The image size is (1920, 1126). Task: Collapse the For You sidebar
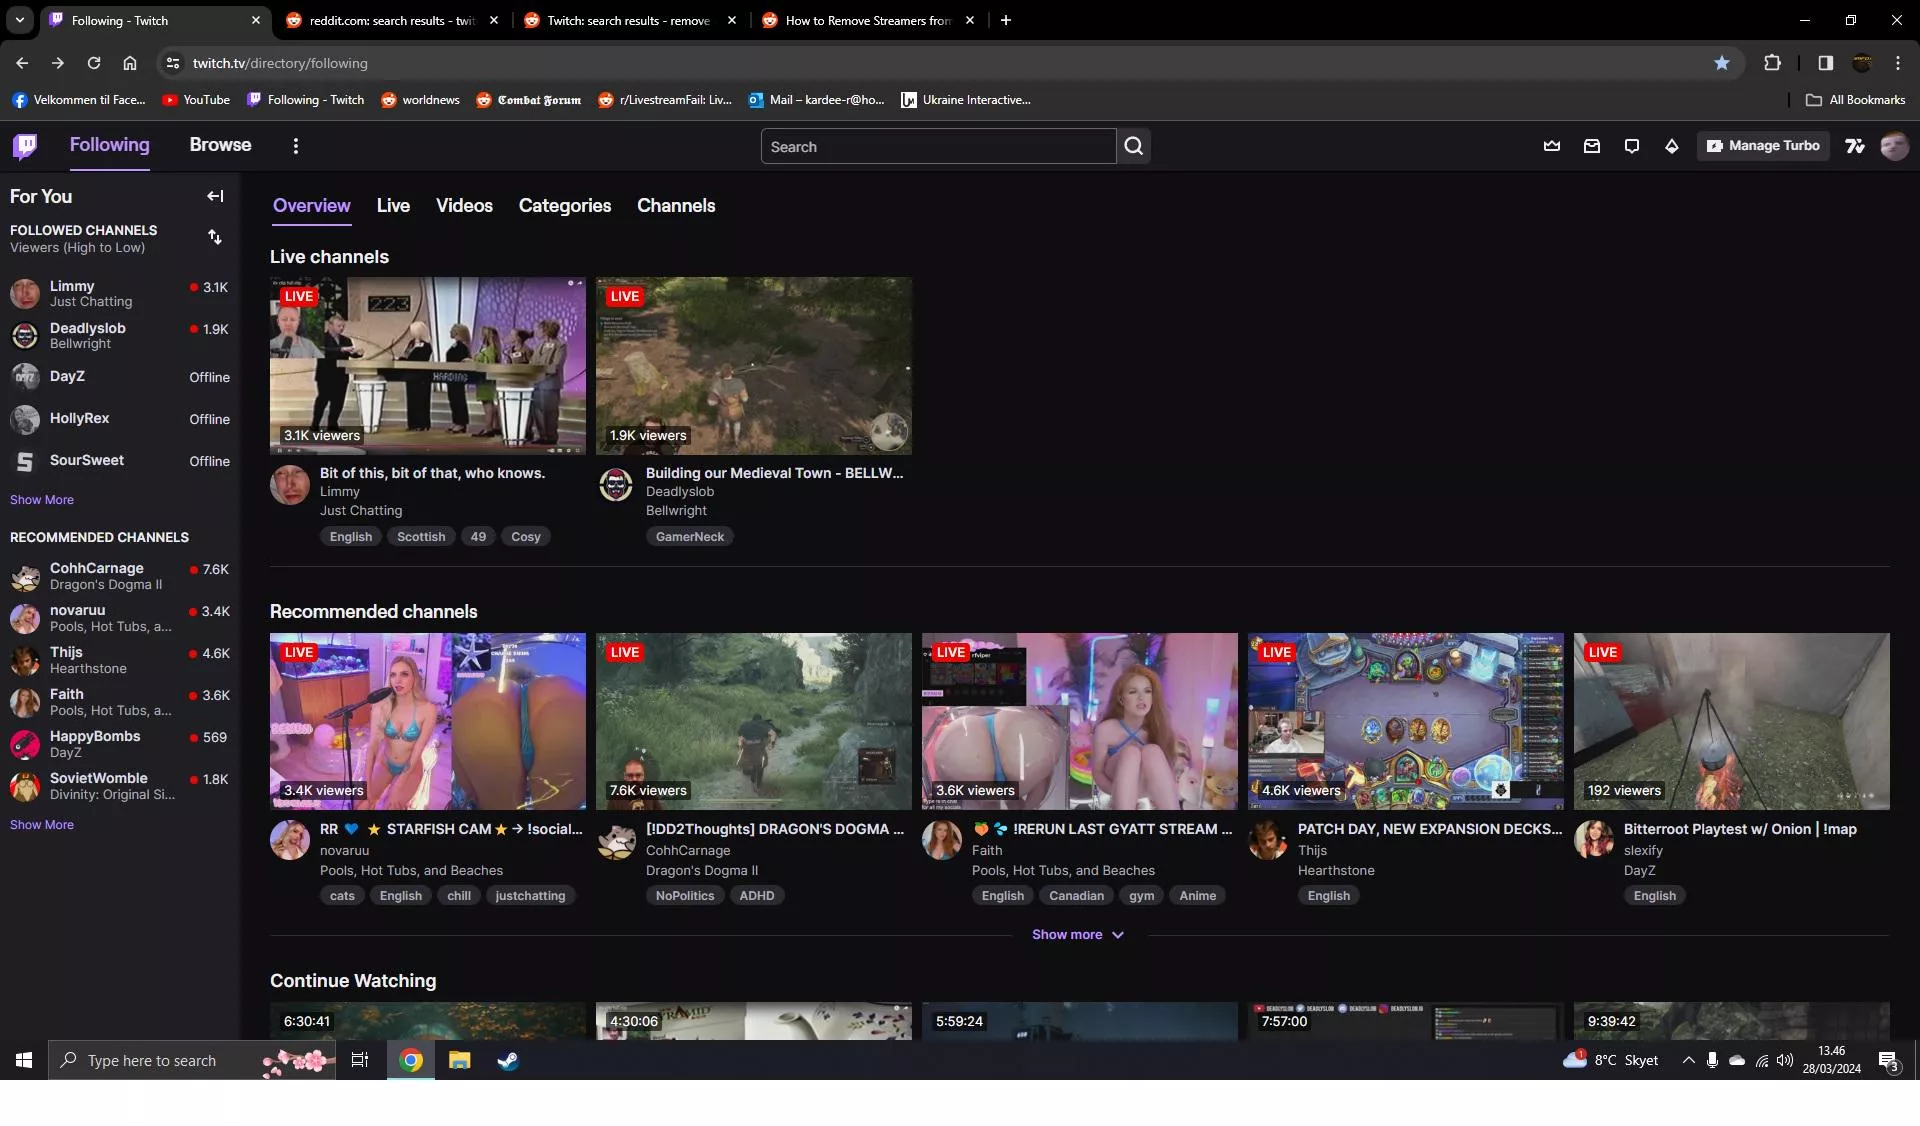pos(215,196)
